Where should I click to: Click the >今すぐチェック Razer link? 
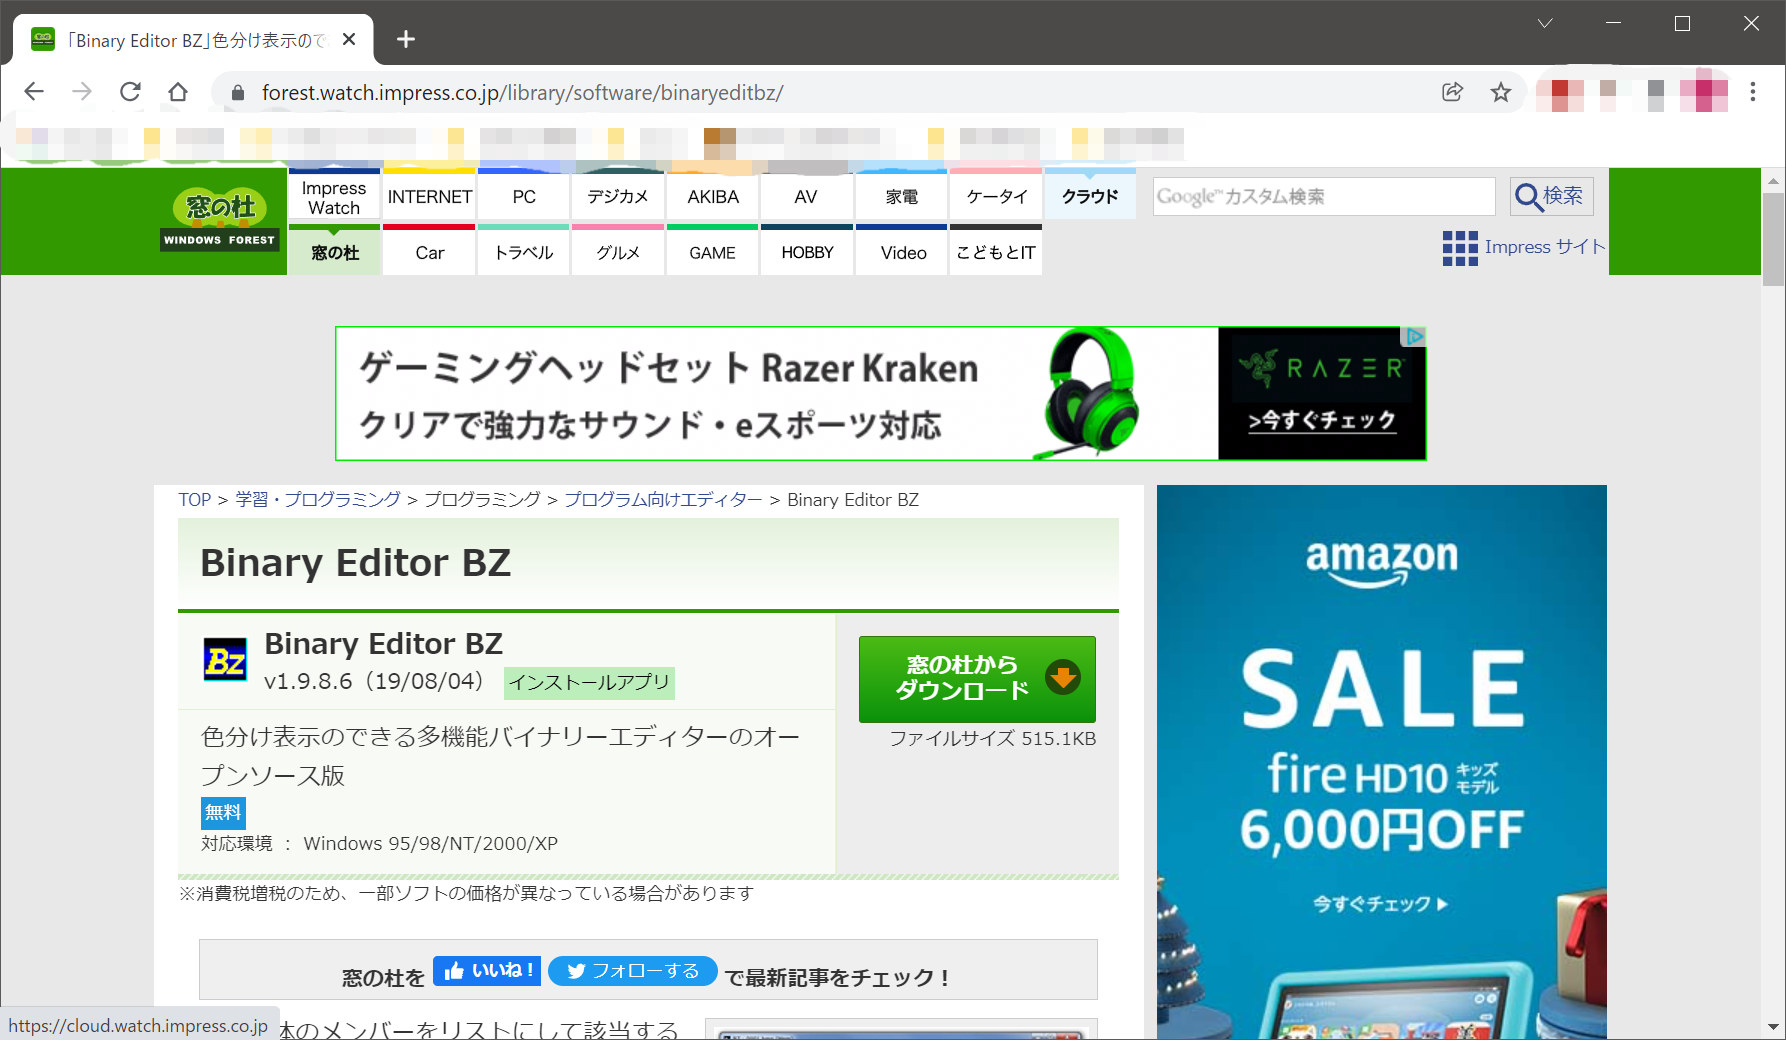click(x=1321, y=420)
